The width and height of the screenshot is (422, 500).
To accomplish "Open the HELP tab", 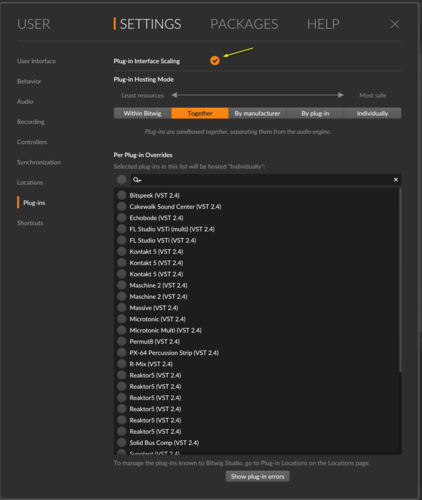I will pyautogui.click(x=323, y=24).
